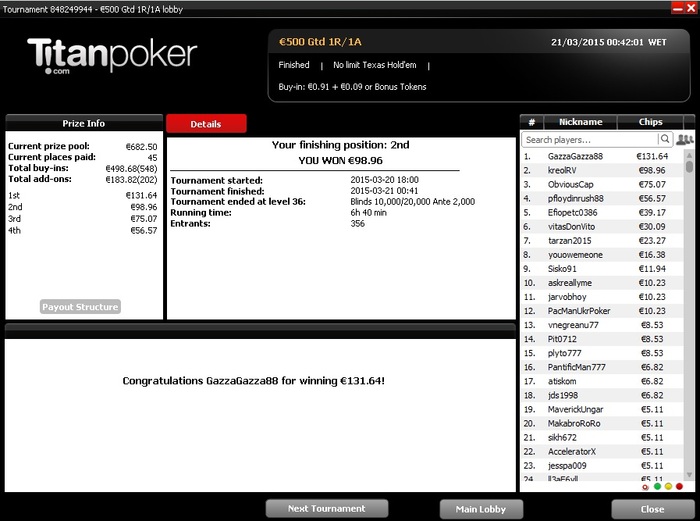This screenshot has height=521, width=700.
Task: Open the players group icon beside search
Action: 684,140
